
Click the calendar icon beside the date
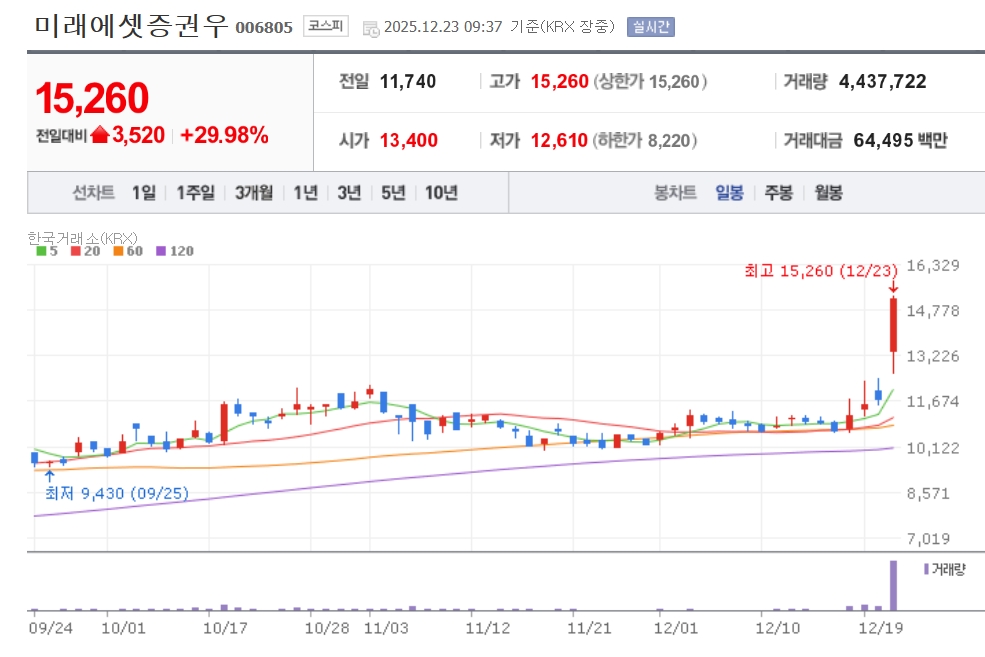[371, 28]
